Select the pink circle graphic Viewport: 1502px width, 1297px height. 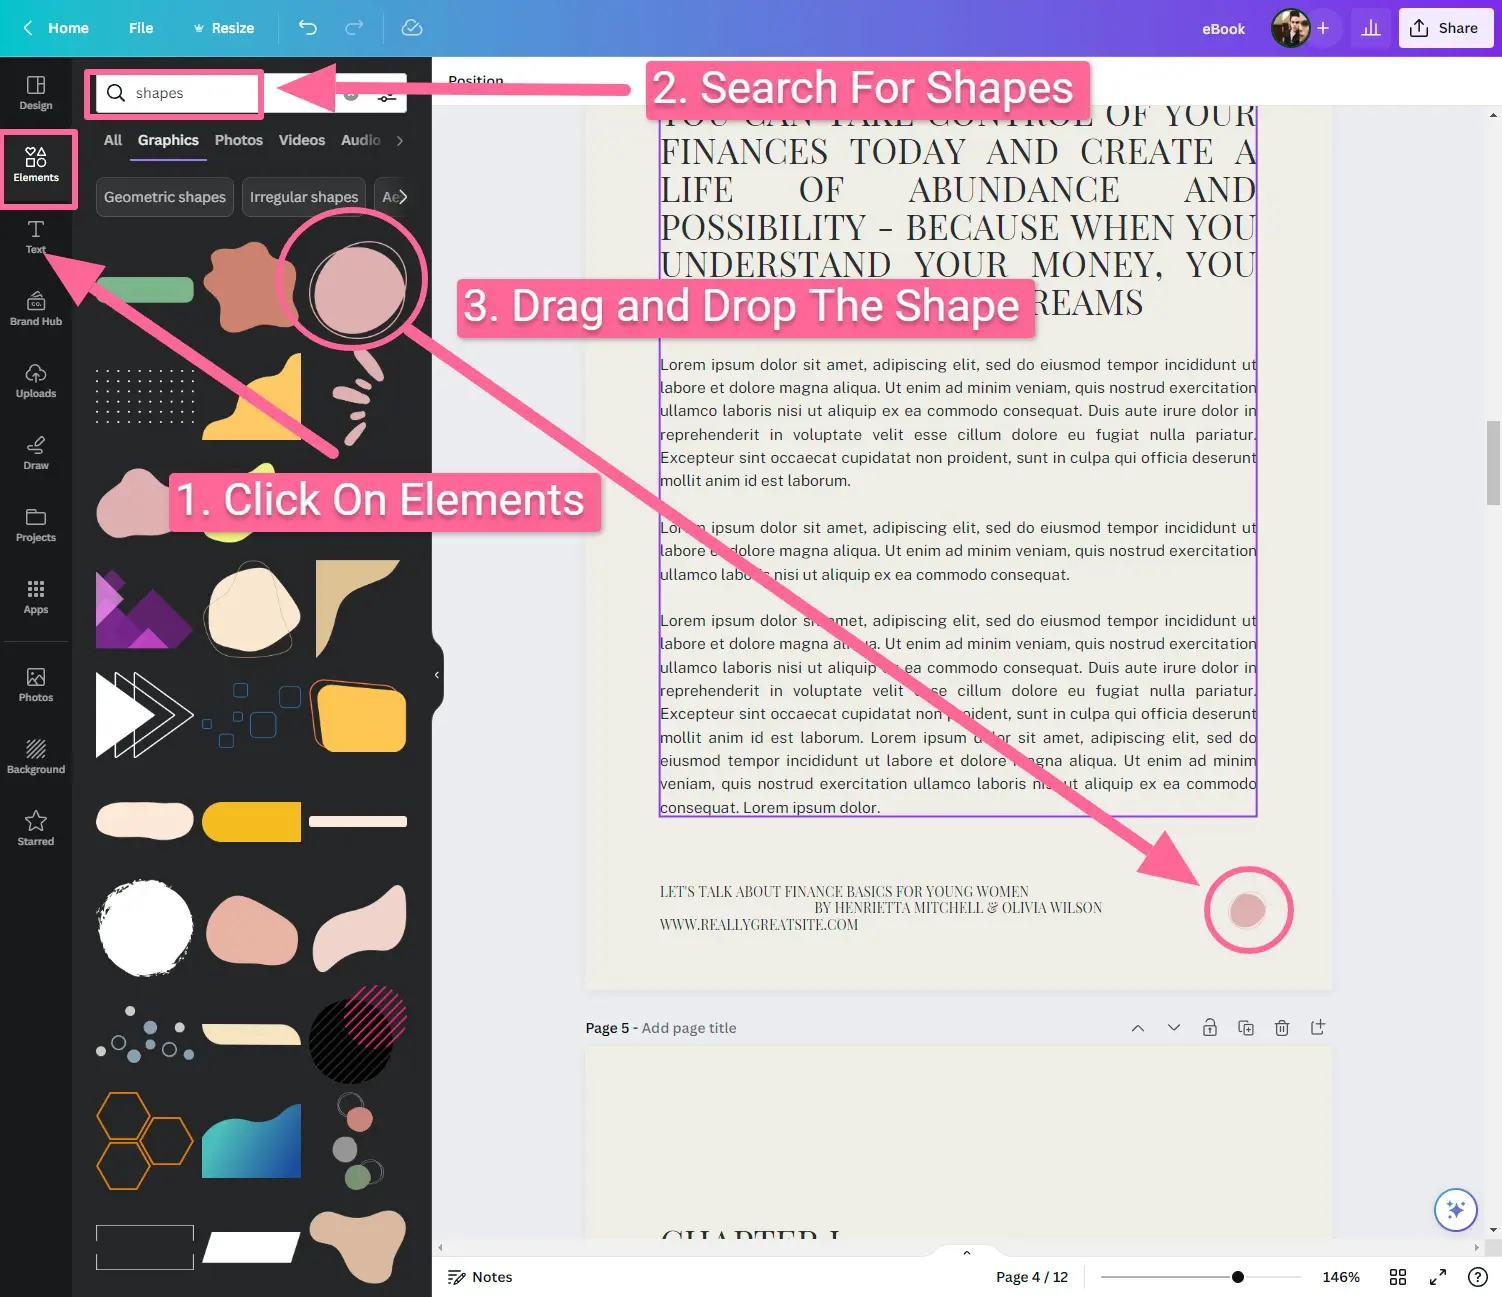click(x=357, y=290)
